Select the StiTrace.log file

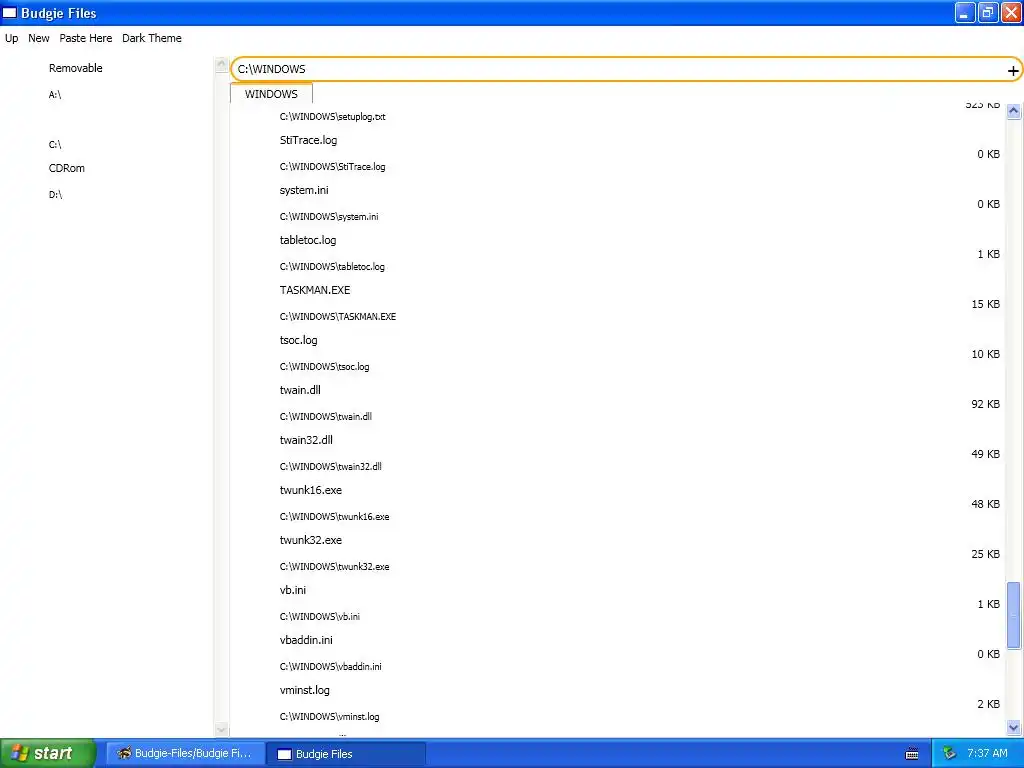[308, 140]
